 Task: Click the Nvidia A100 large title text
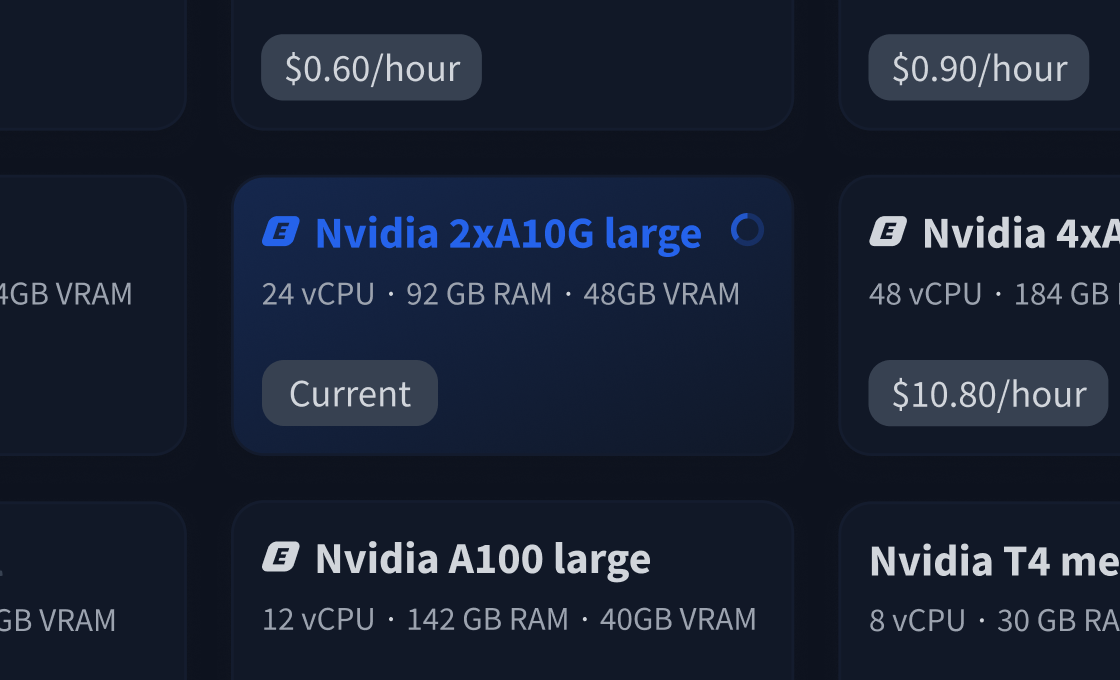[482, 559]
